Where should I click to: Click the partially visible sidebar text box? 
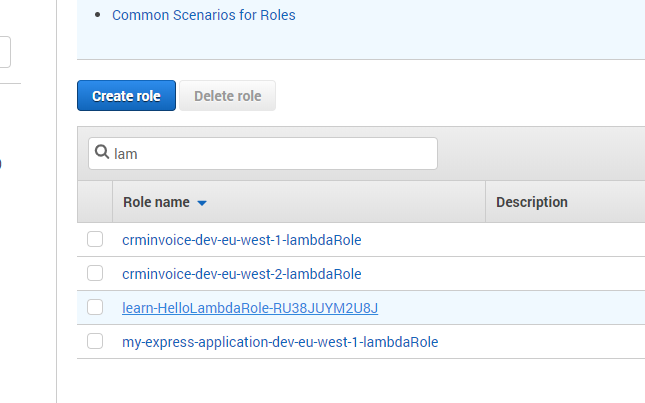coord(5,52)
